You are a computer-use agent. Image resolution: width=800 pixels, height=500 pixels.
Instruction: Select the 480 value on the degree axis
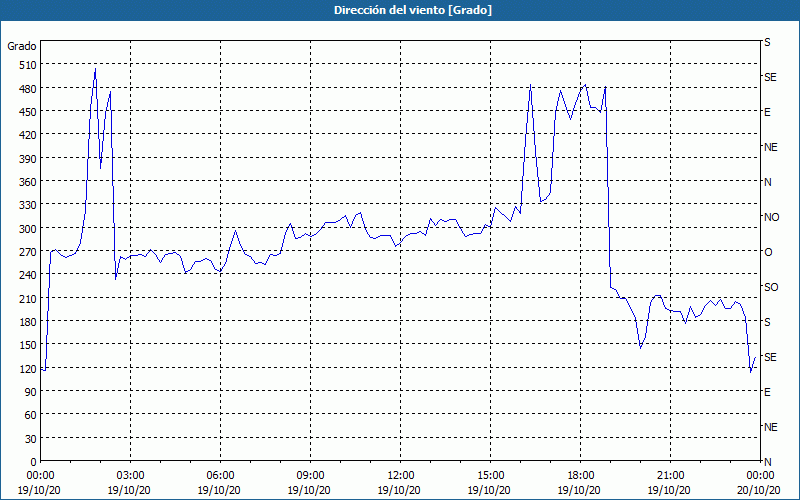(x=28, y=88)
